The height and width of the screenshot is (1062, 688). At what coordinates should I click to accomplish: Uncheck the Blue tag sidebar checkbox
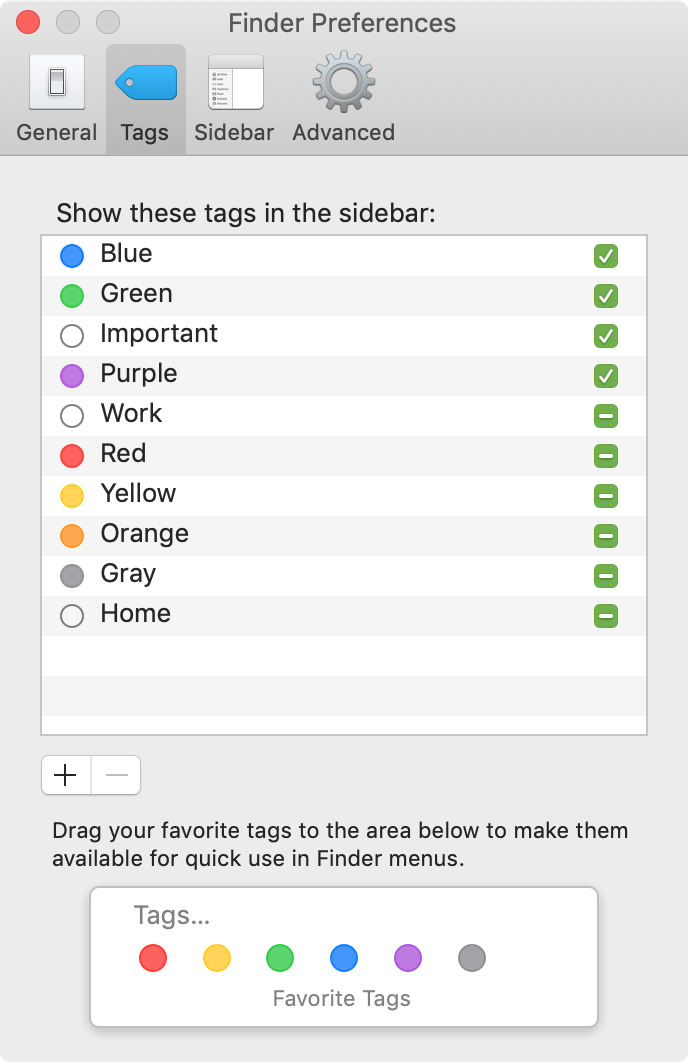pyautogui.click(x=606, y=256)
